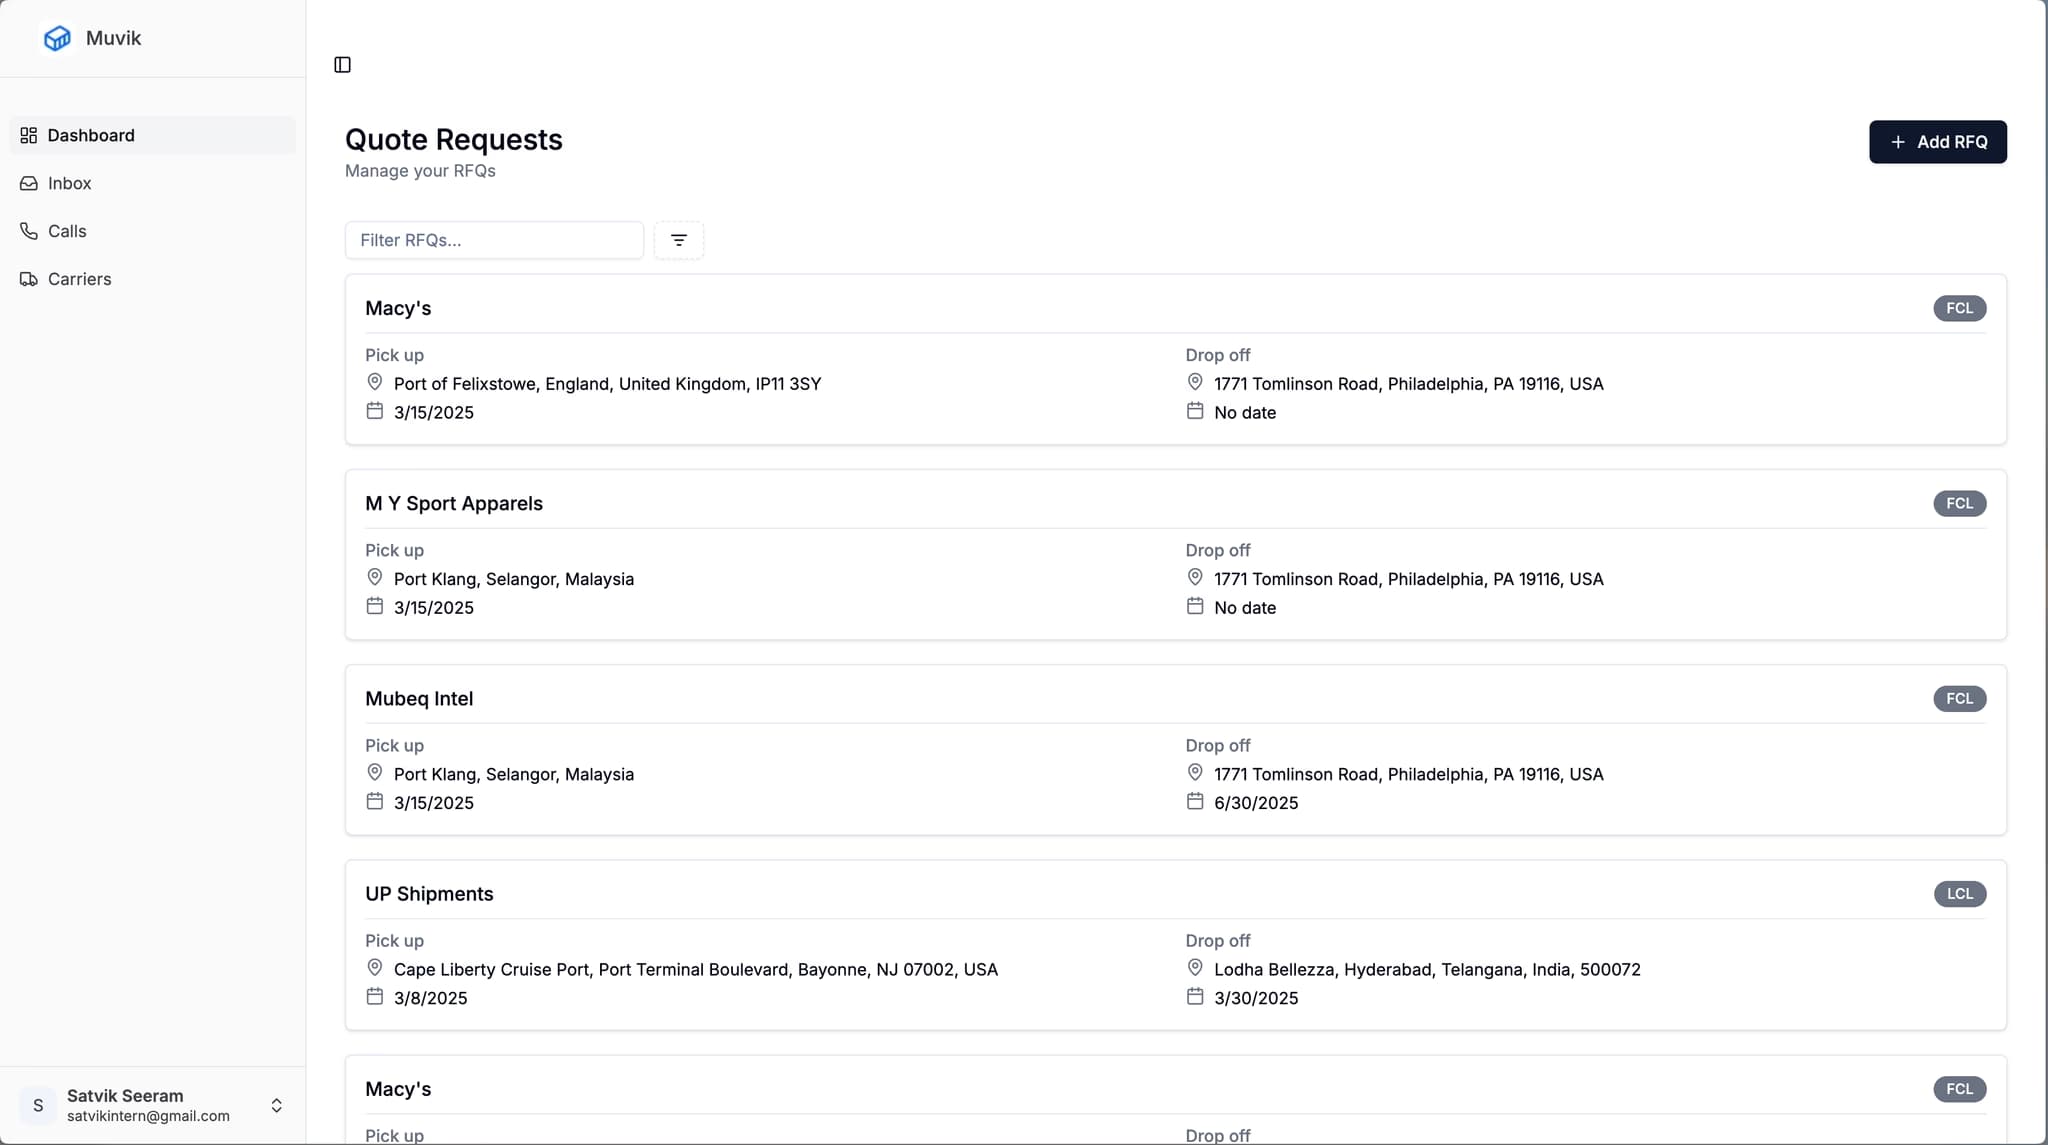Toggle the sidebar panel icon
Image resolution: width=2048 pixels, height=1145 pixels.
click(x=342, y=65)
